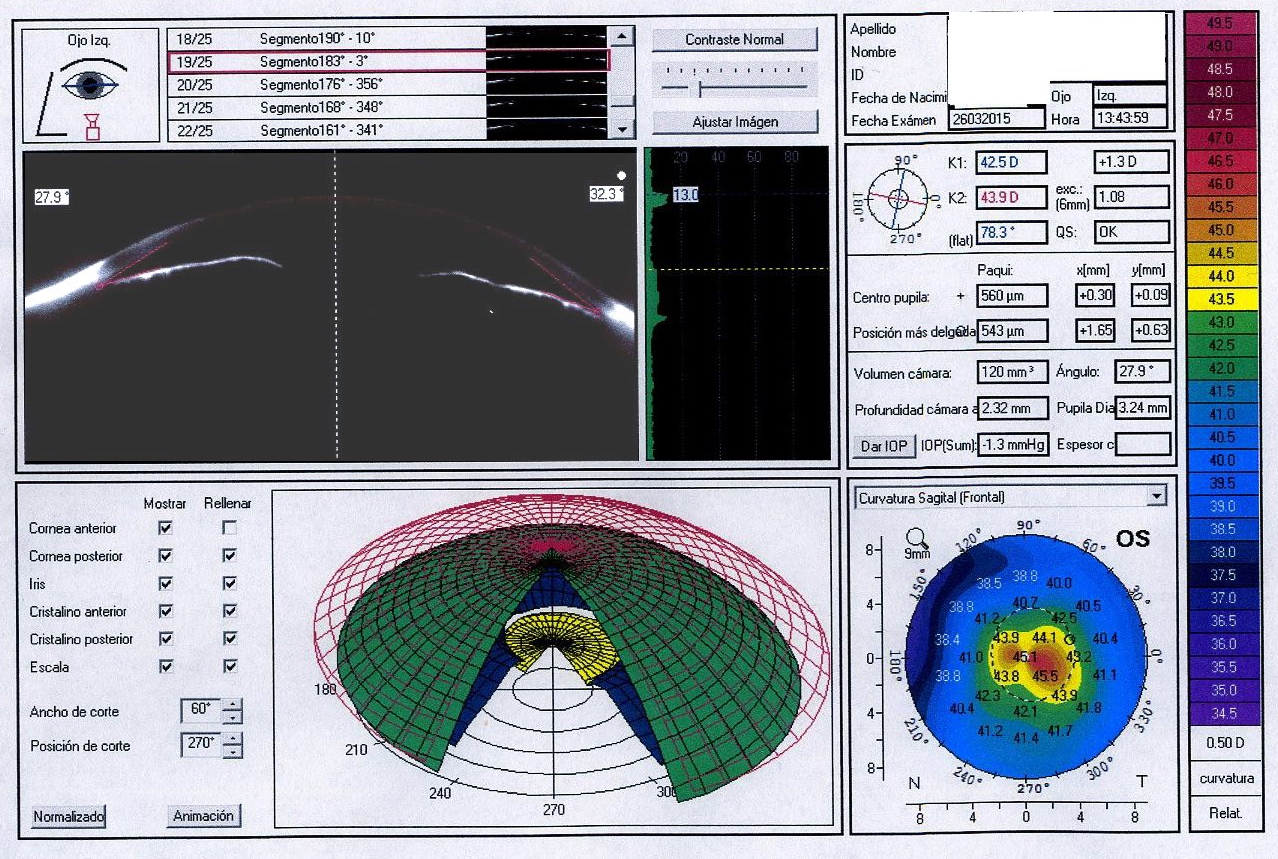Select Segmento 176° - 356° row

point(320,85)
